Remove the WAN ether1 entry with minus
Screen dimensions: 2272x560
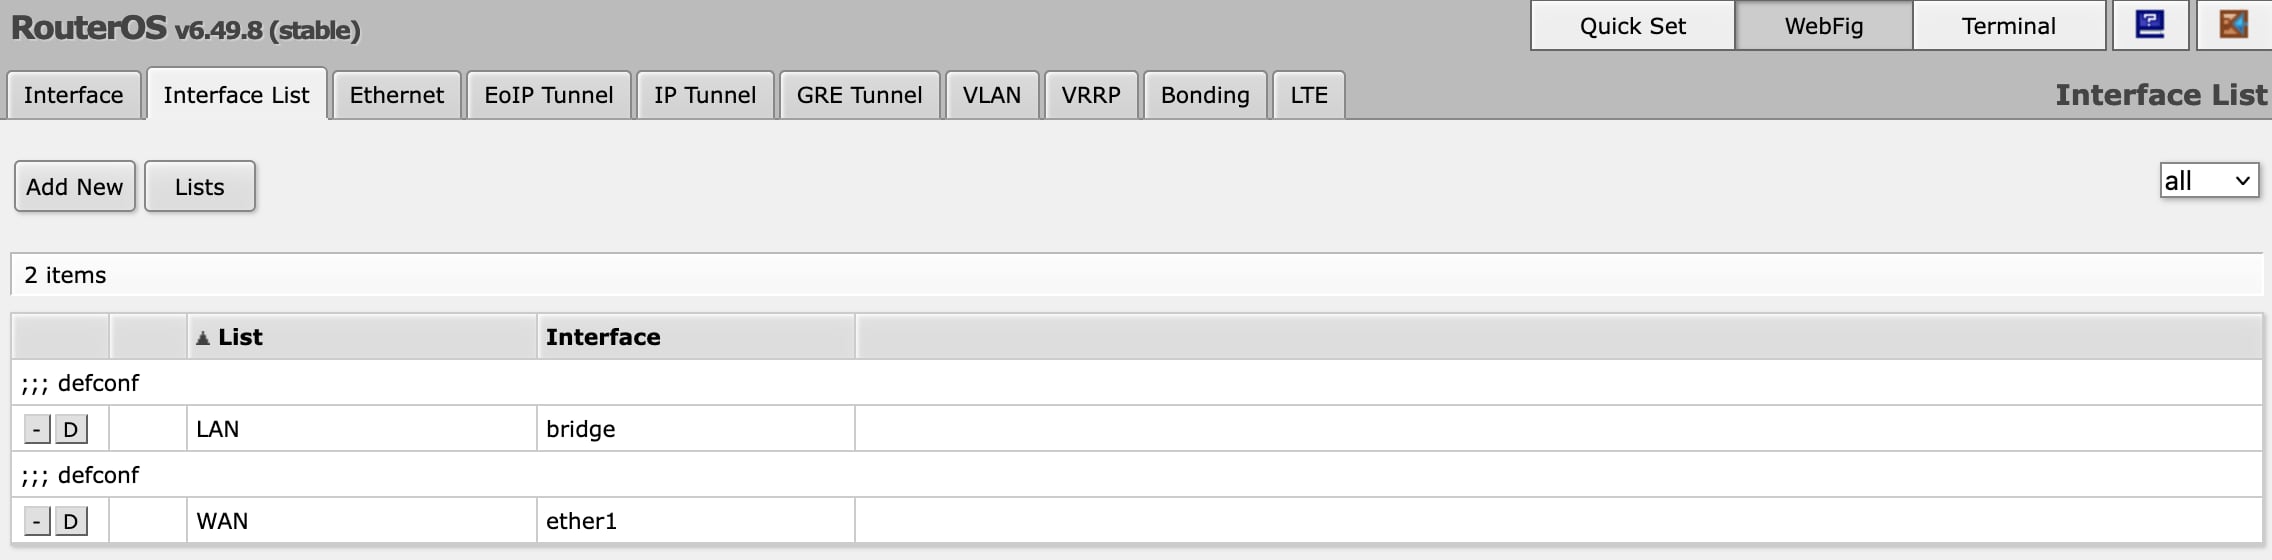[37, 522]
